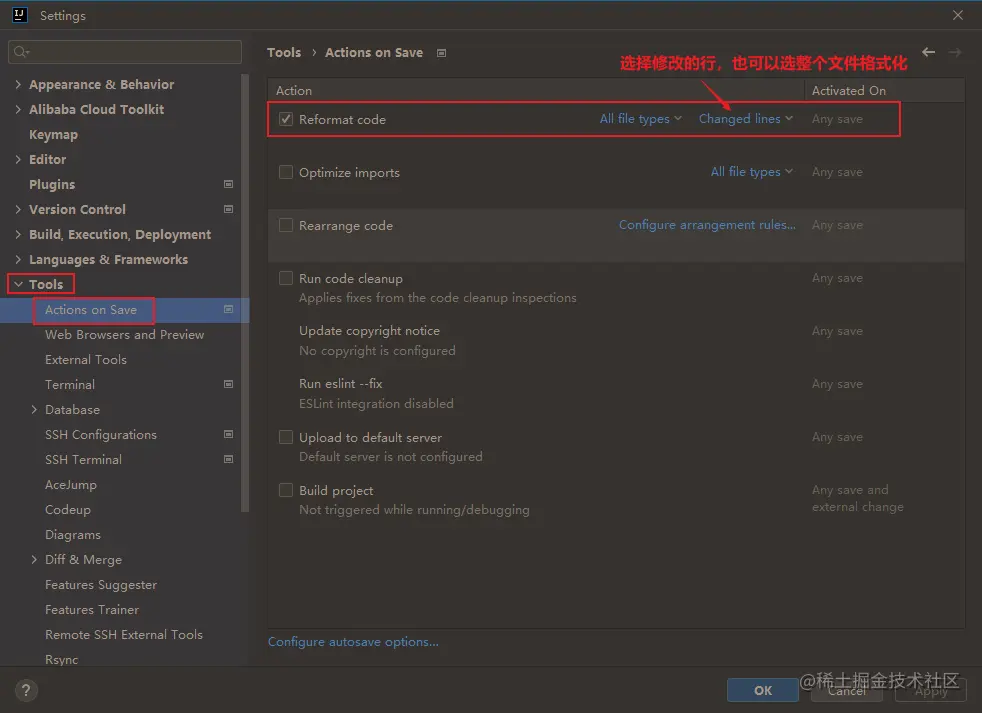This screenshot has width=982, height=713.
Task: Enable the Build project checkbox
Action: 286,490
